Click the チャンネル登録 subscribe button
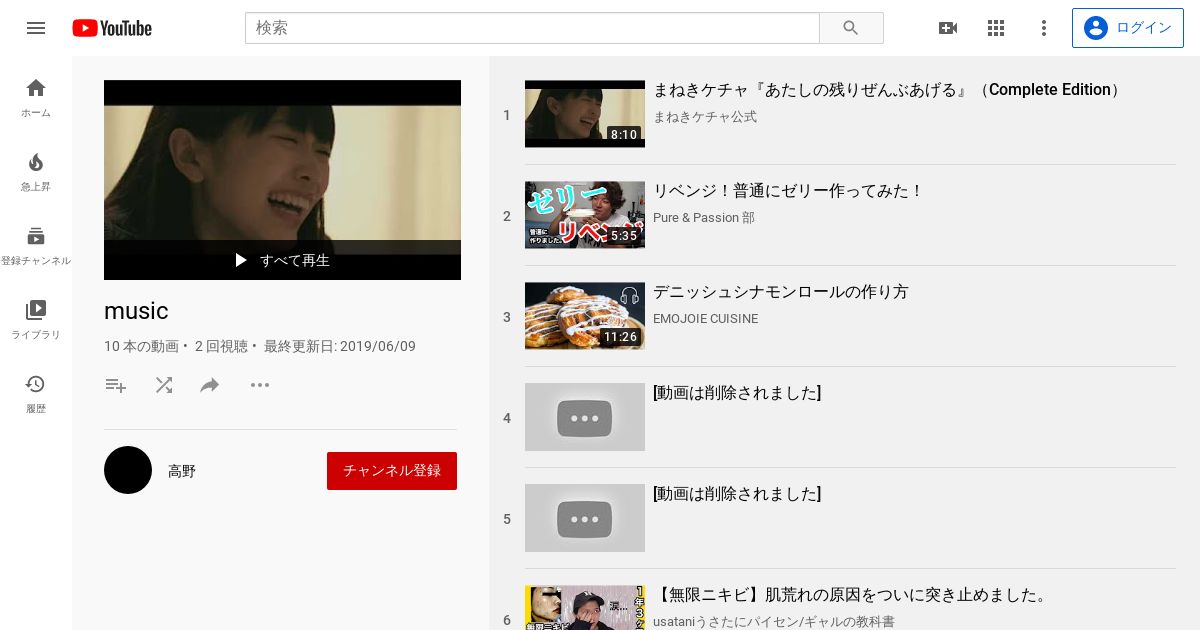This screenshot has width=1200, height=630. pyautogui.click(x=392, y=471)
